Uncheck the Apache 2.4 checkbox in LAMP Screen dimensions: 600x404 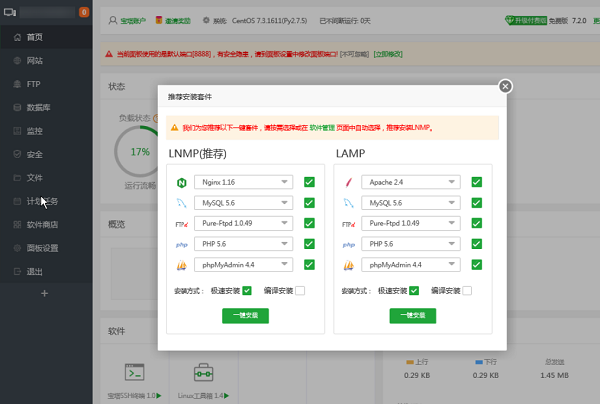click(x=477, y=183)
